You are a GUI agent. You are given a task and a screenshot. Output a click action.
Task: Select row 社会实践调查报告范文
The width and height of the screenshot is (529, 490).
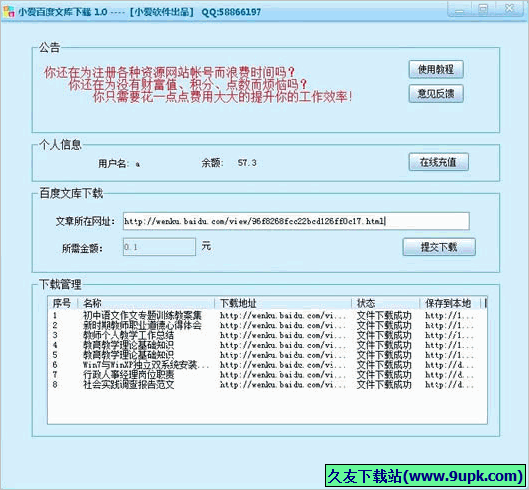[x=267, y=384]
